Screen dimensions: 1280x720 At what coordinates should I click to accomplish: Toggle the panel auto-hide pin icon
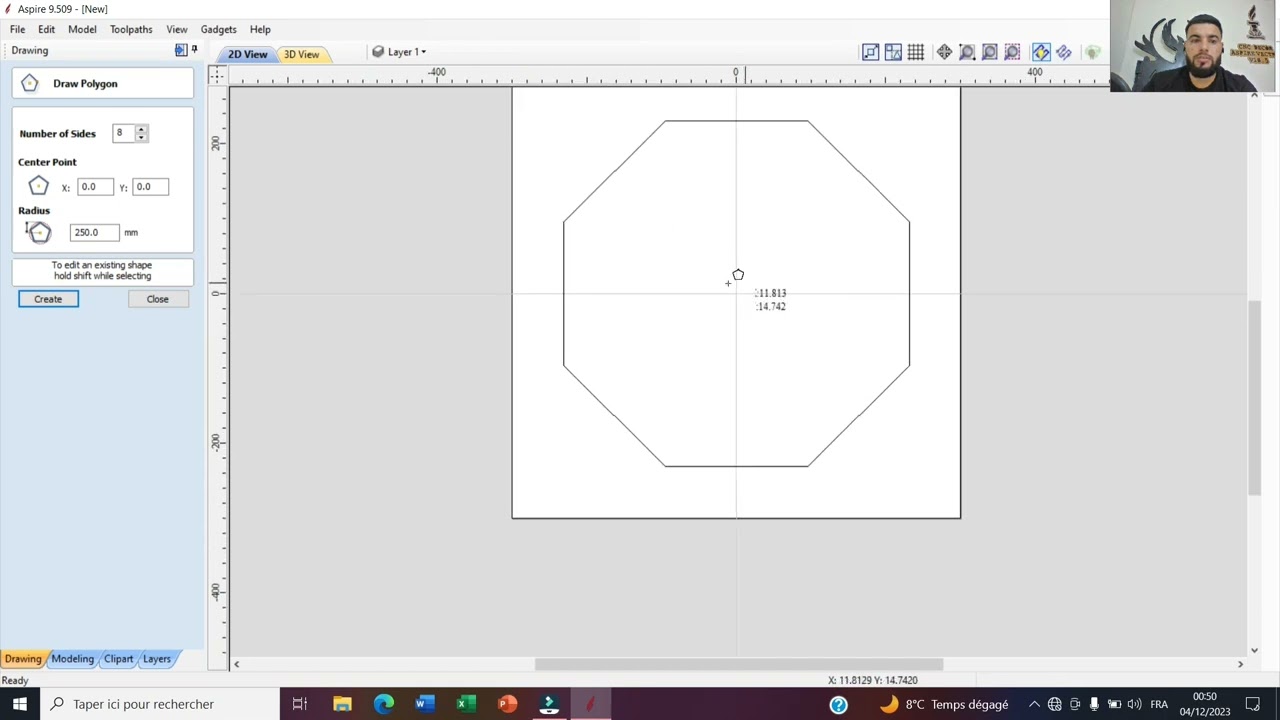194,50
